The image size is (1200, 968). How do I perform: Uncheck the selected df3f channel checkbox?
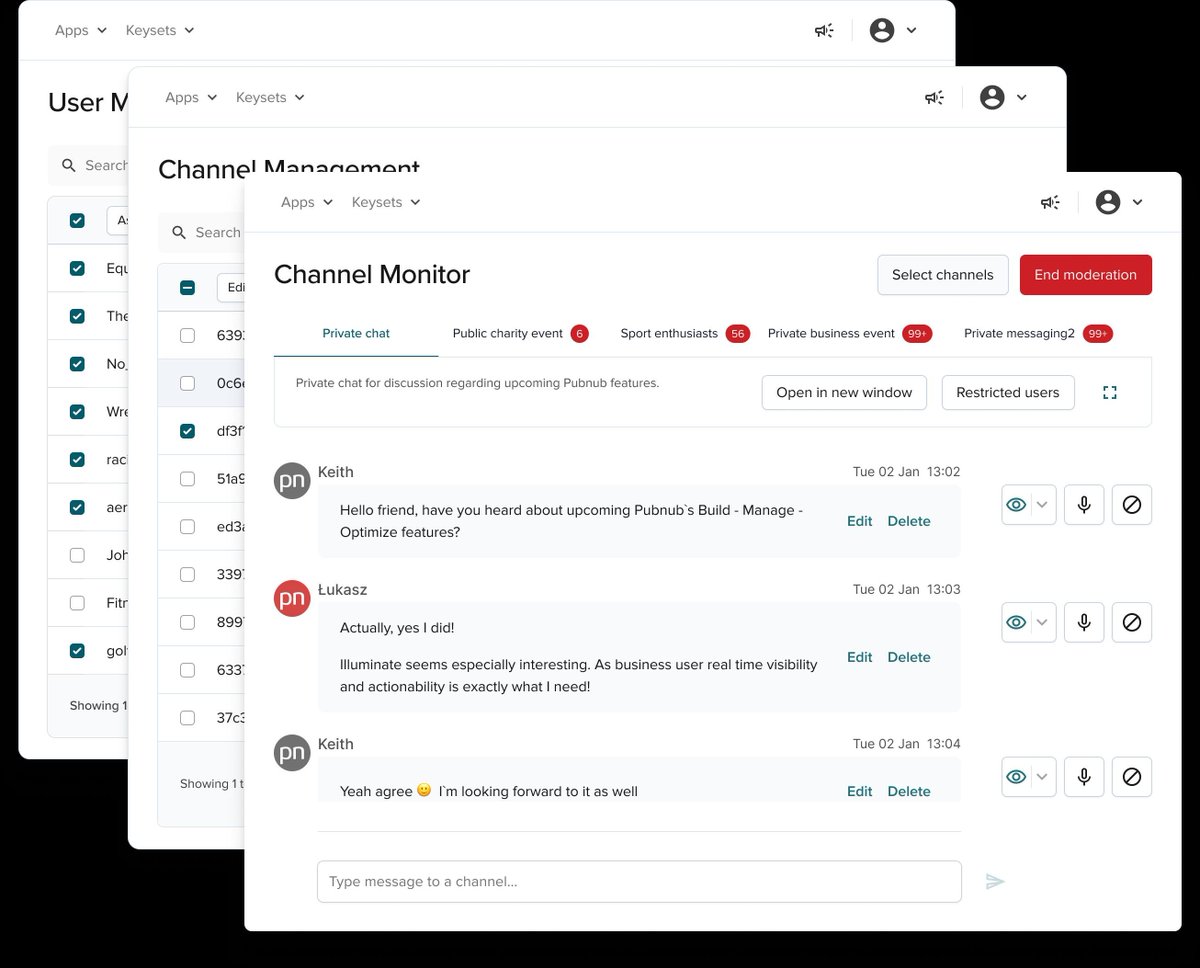click(187, 430)
